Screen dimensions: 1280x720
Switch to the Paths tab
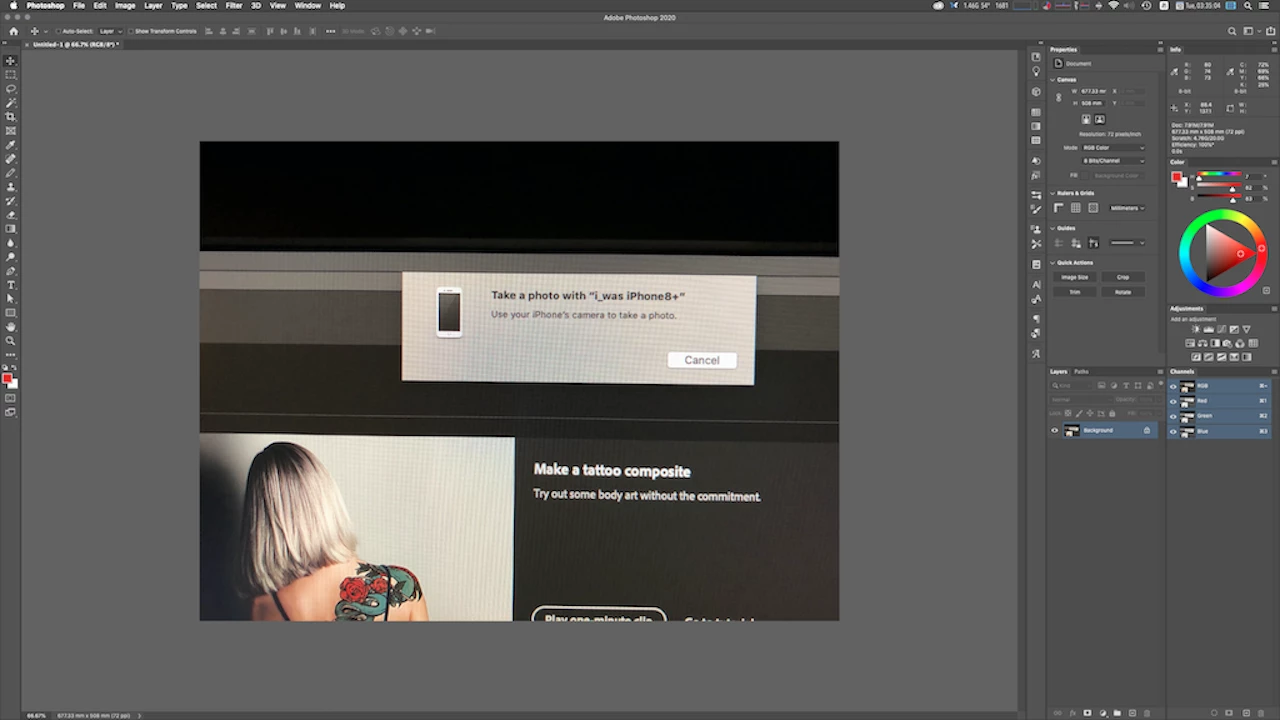pyautogui.click(x=1081, y=371)
